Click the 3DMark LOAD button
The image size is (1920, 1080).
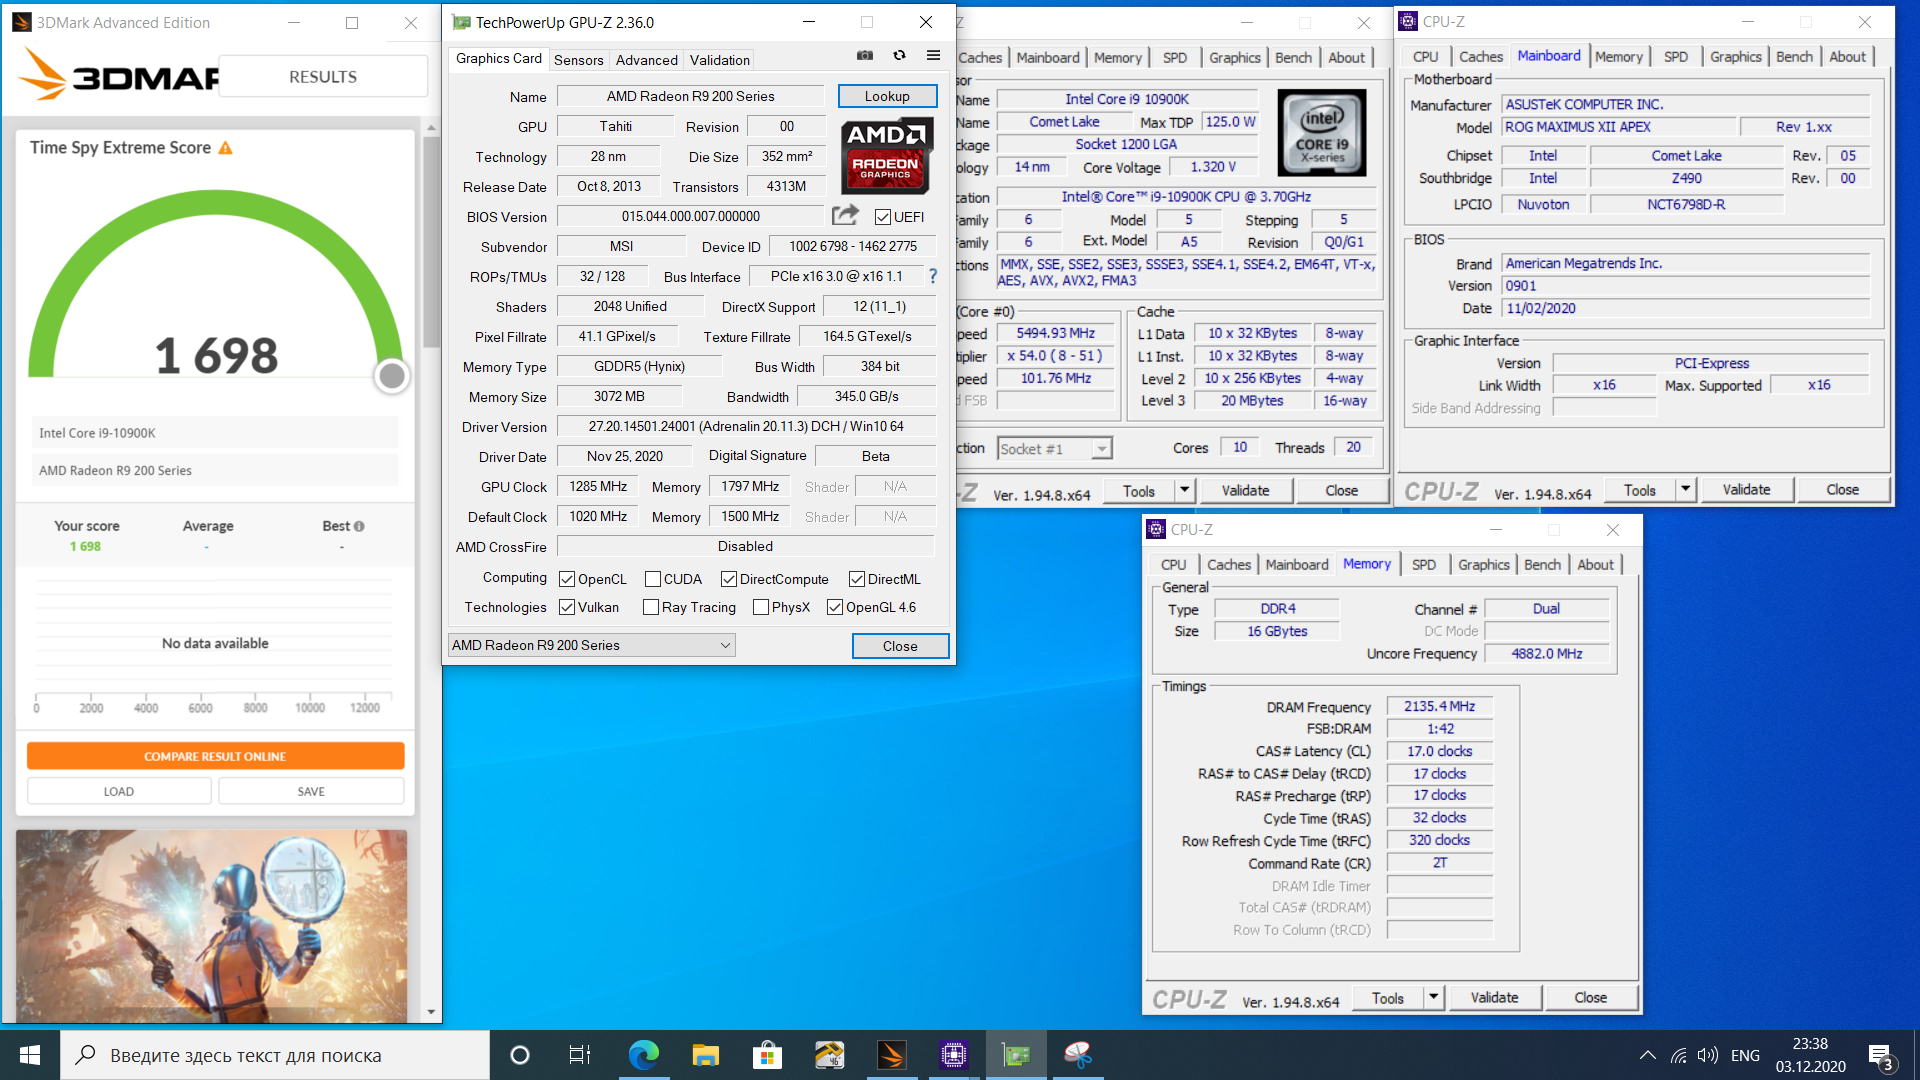119,791
